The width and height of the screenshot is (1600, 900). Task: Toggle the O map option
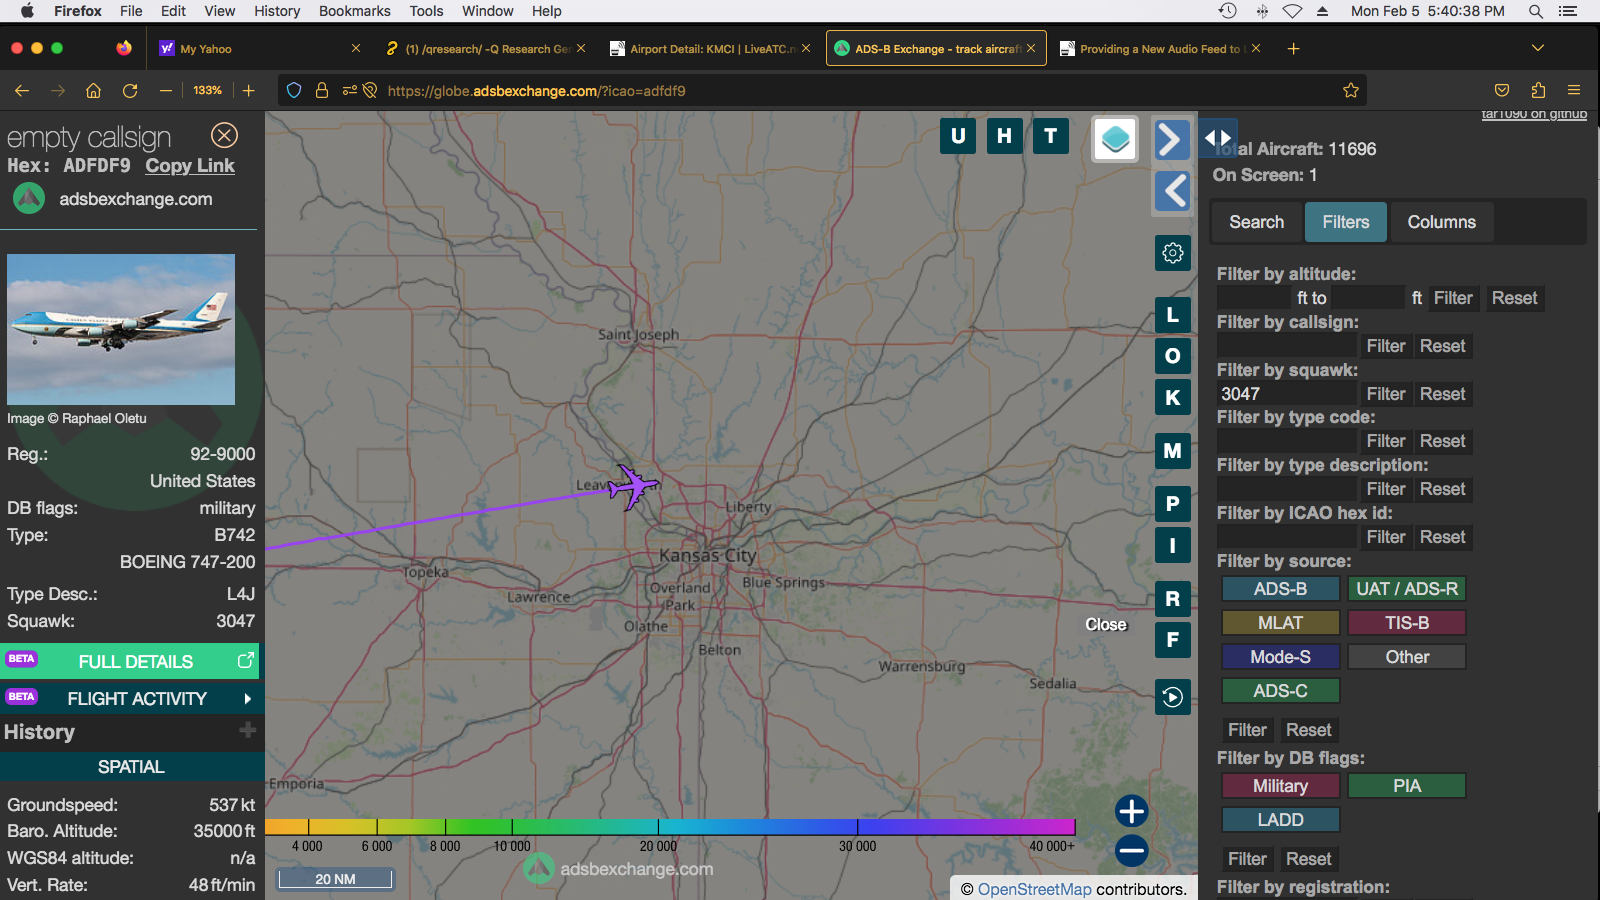click(x=1172, y=356)
